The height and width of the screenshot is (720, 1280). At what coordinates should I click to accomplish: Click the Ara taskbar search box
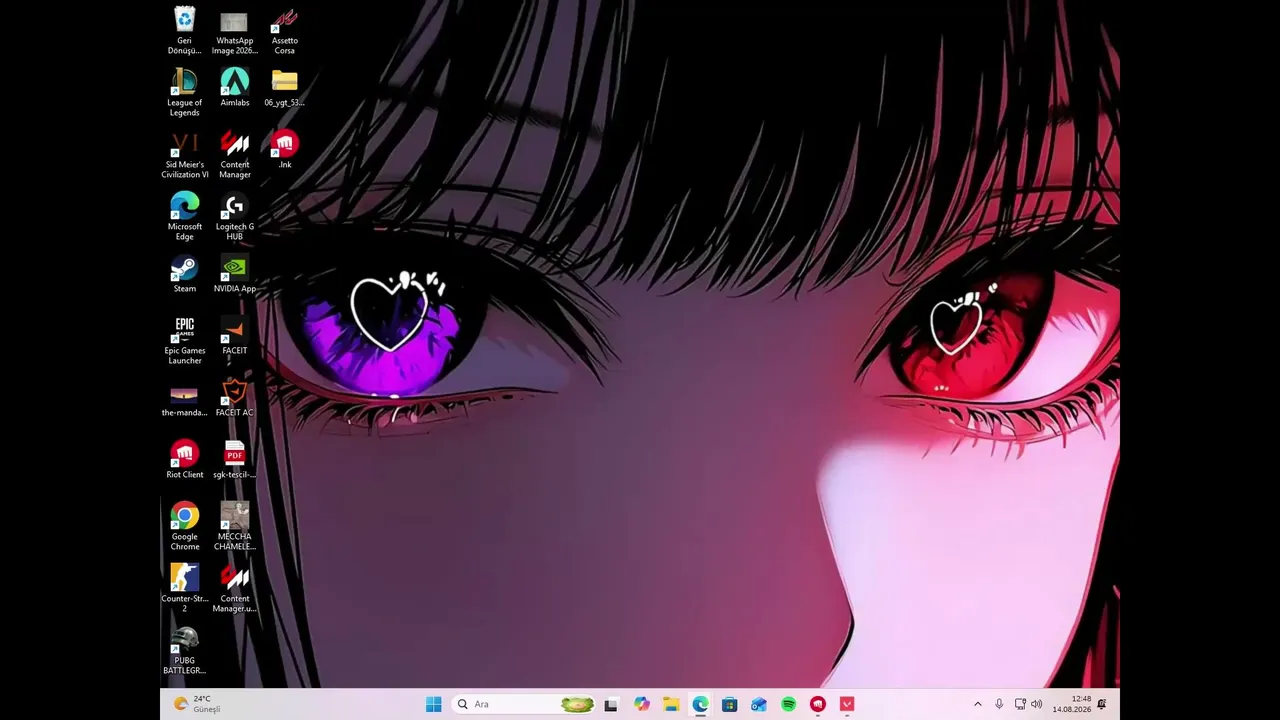click(x=524, y=704)
